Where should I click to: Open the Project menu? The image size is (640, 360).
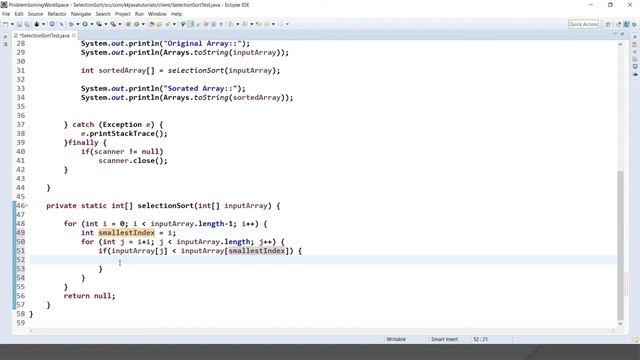[x=122, y=14]
